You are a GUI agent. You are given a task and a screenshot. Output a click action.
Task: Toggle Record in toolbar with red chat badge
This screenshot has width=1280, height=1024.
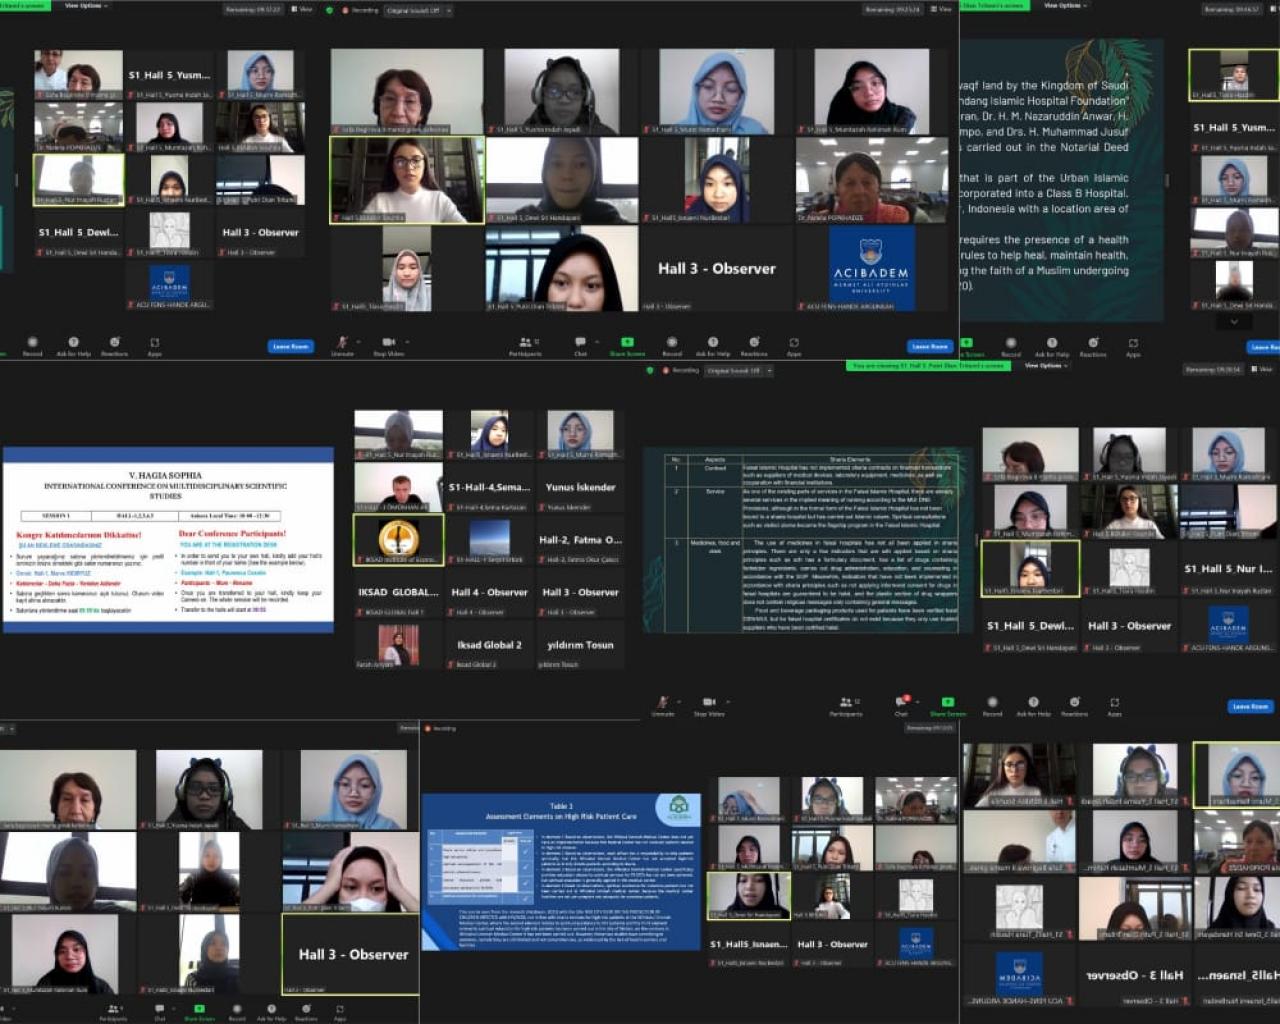[992, 704]
